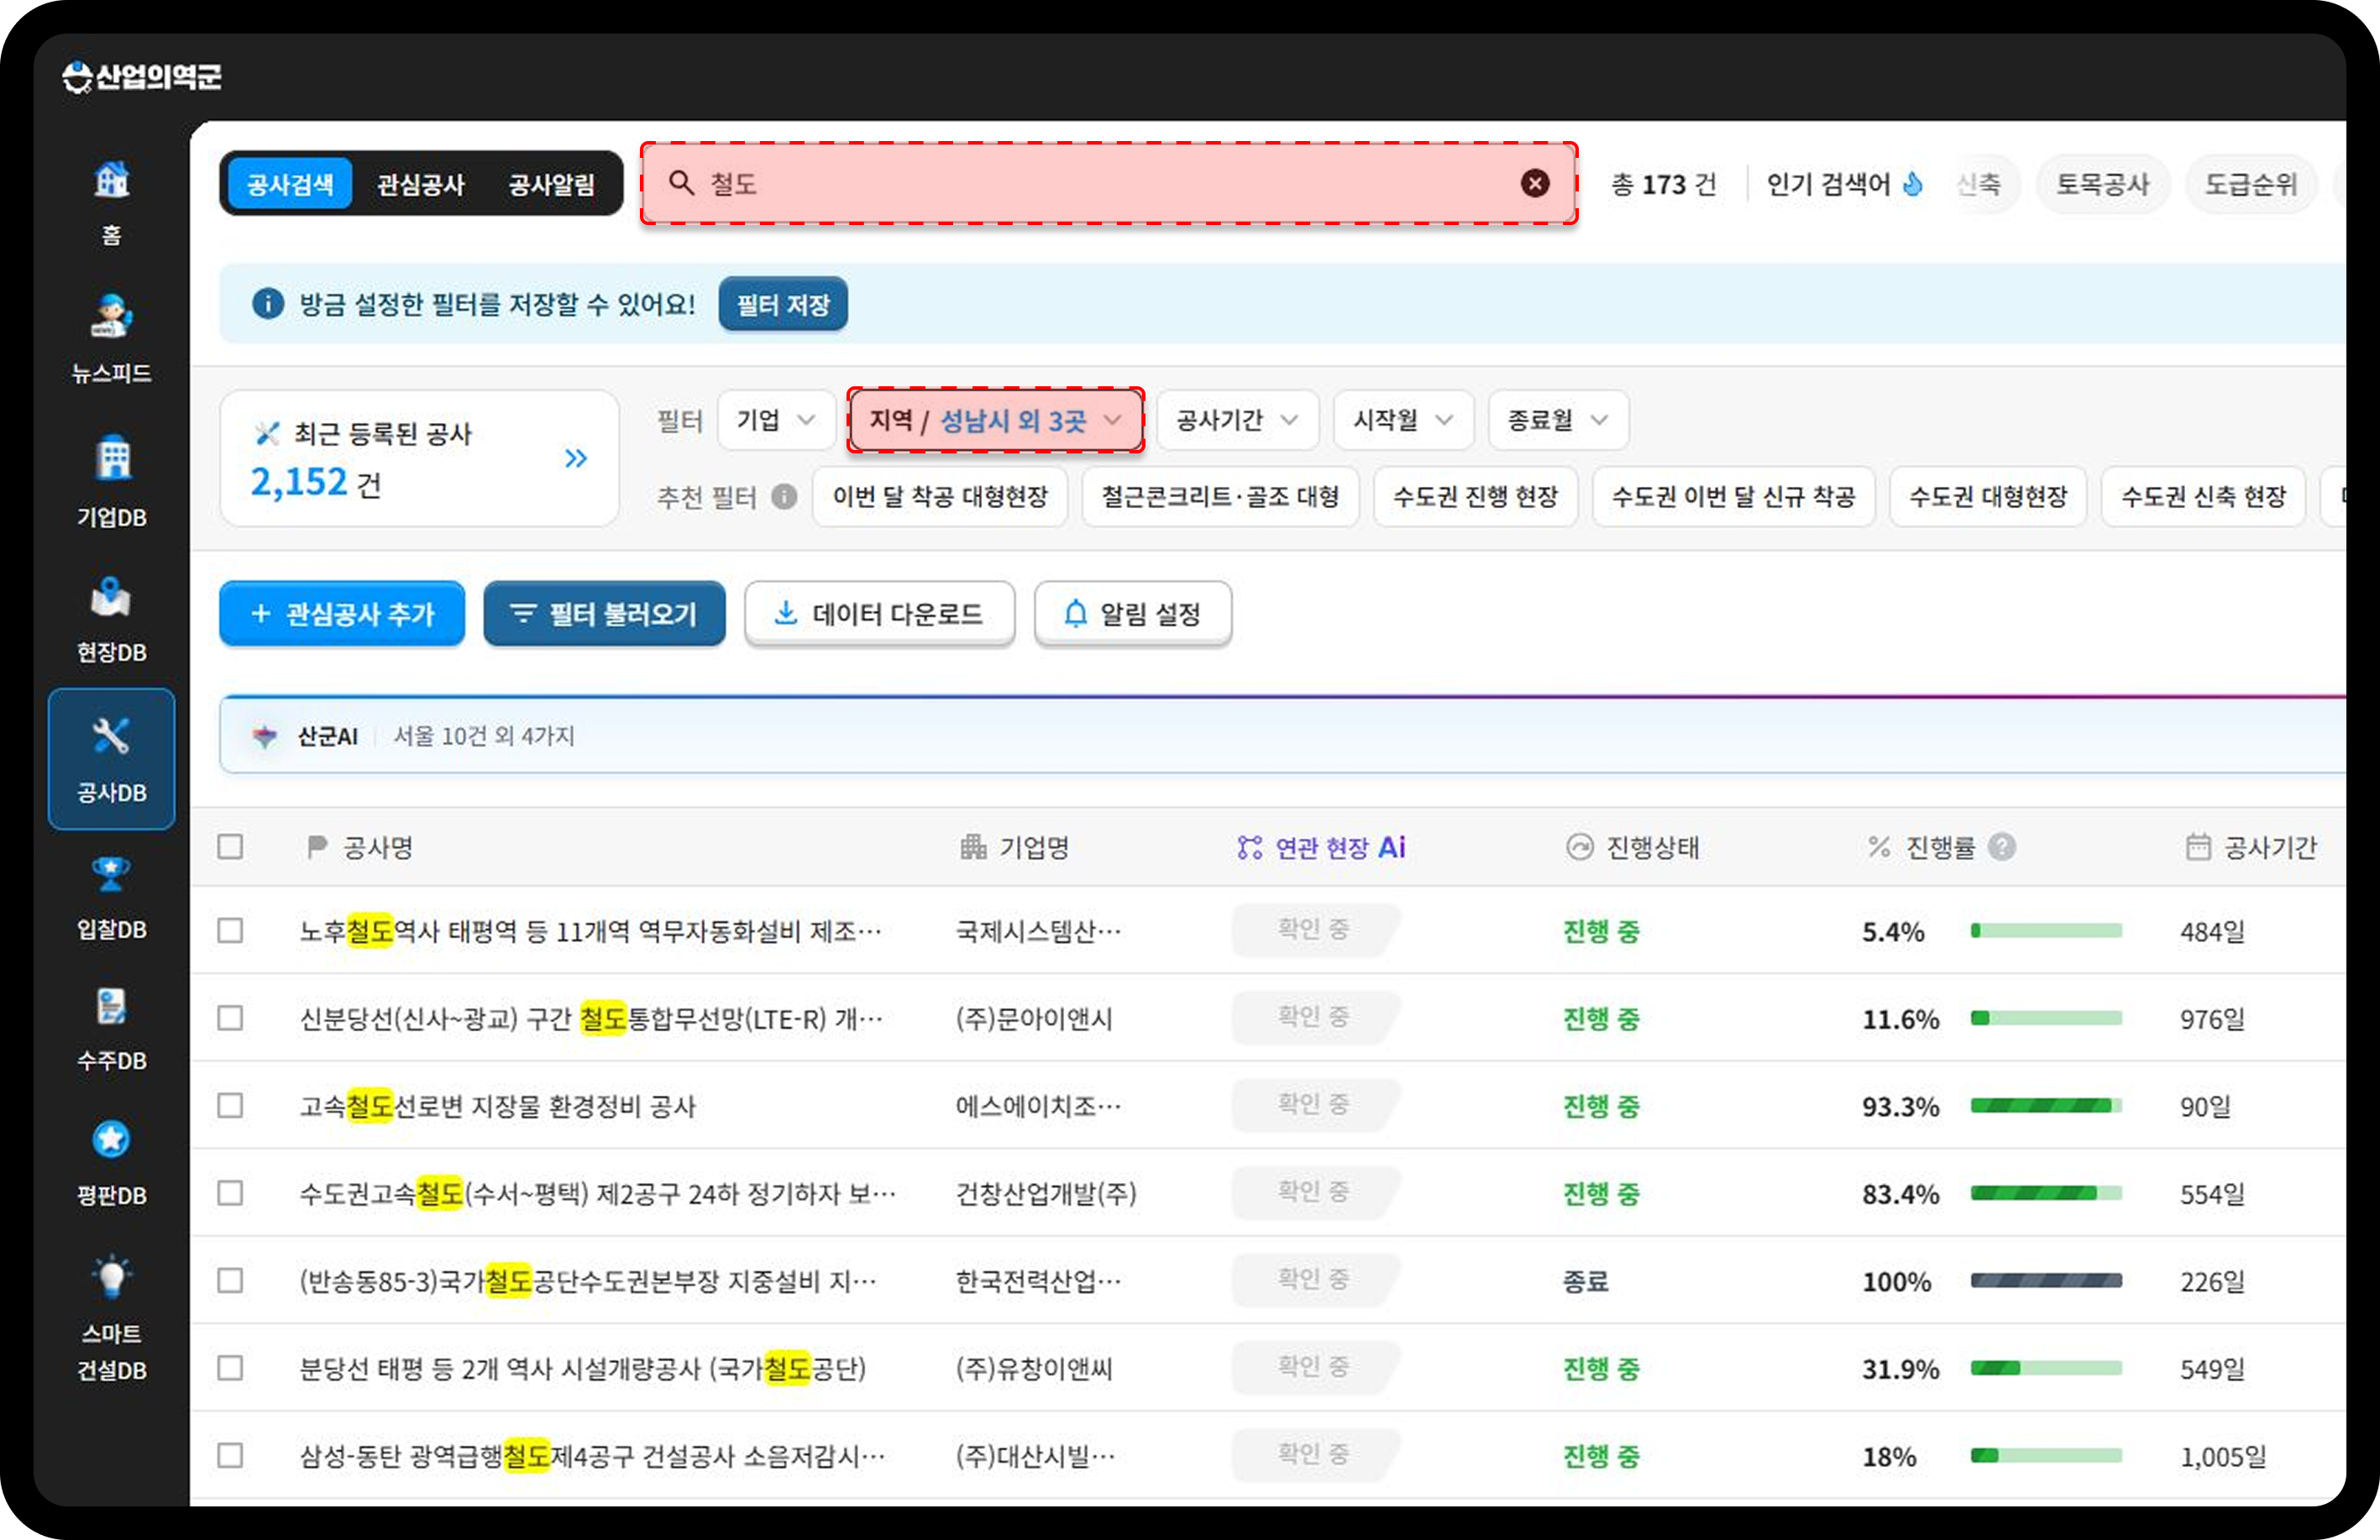Viewport: 2380px width, 1540px height.
Task: Check the row for 신분당선(신사~광교)
Action: (230, 1018)
